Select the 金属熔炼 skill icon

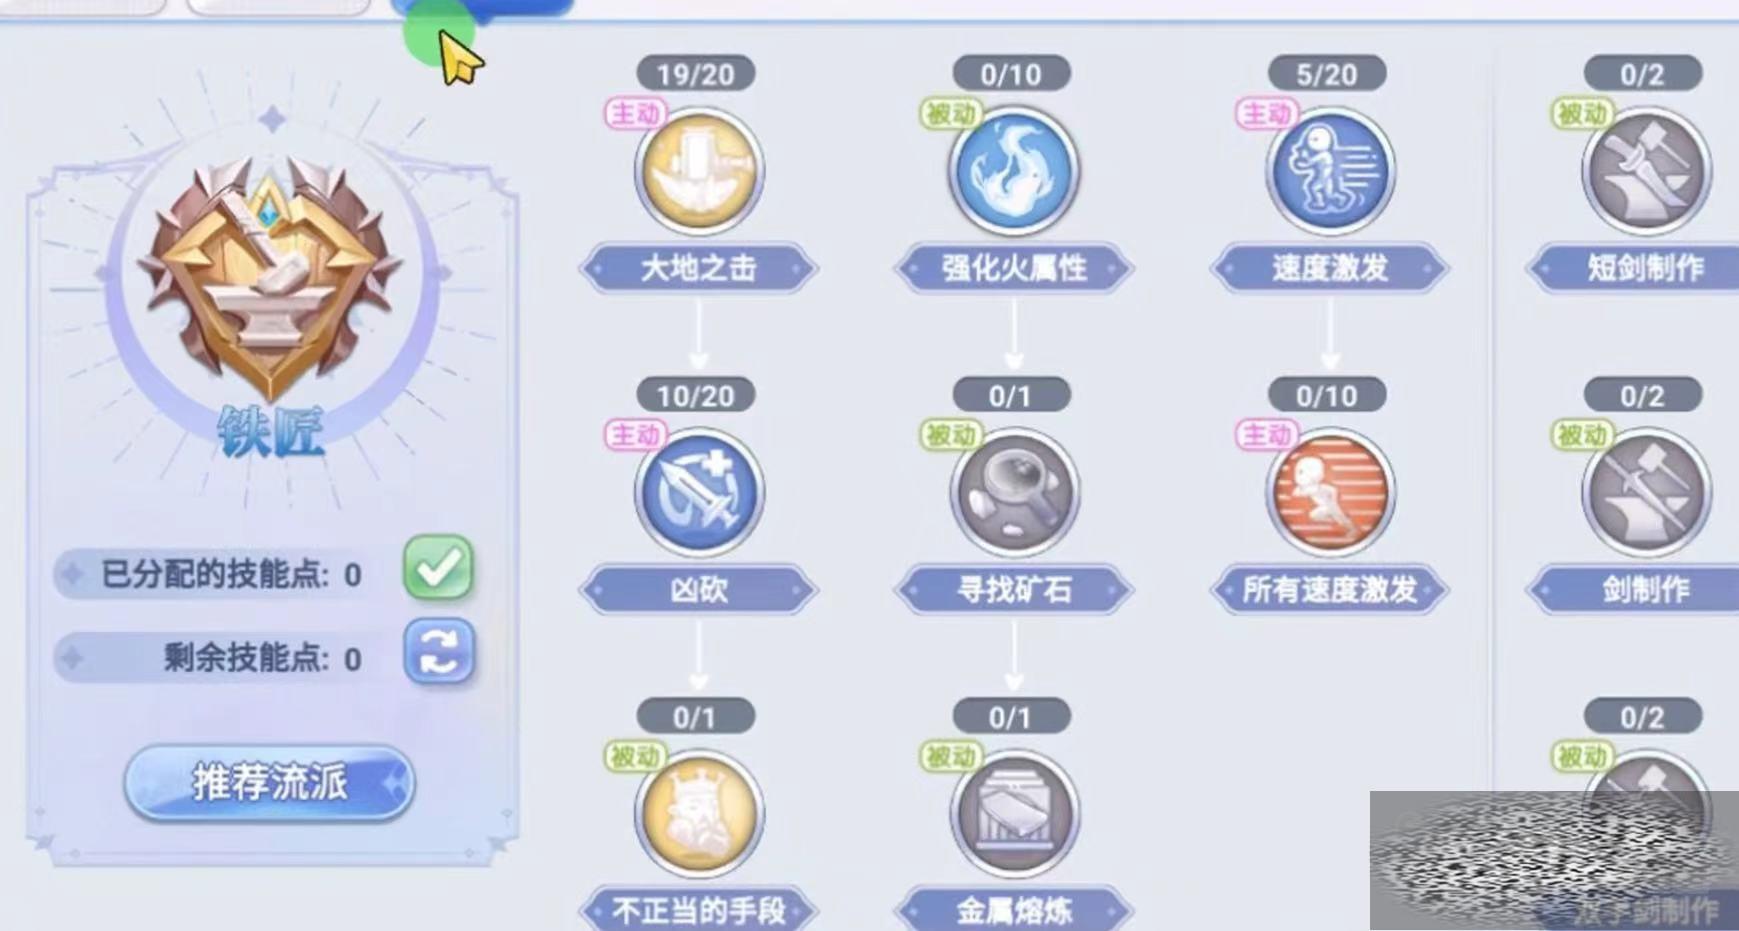1014,814
